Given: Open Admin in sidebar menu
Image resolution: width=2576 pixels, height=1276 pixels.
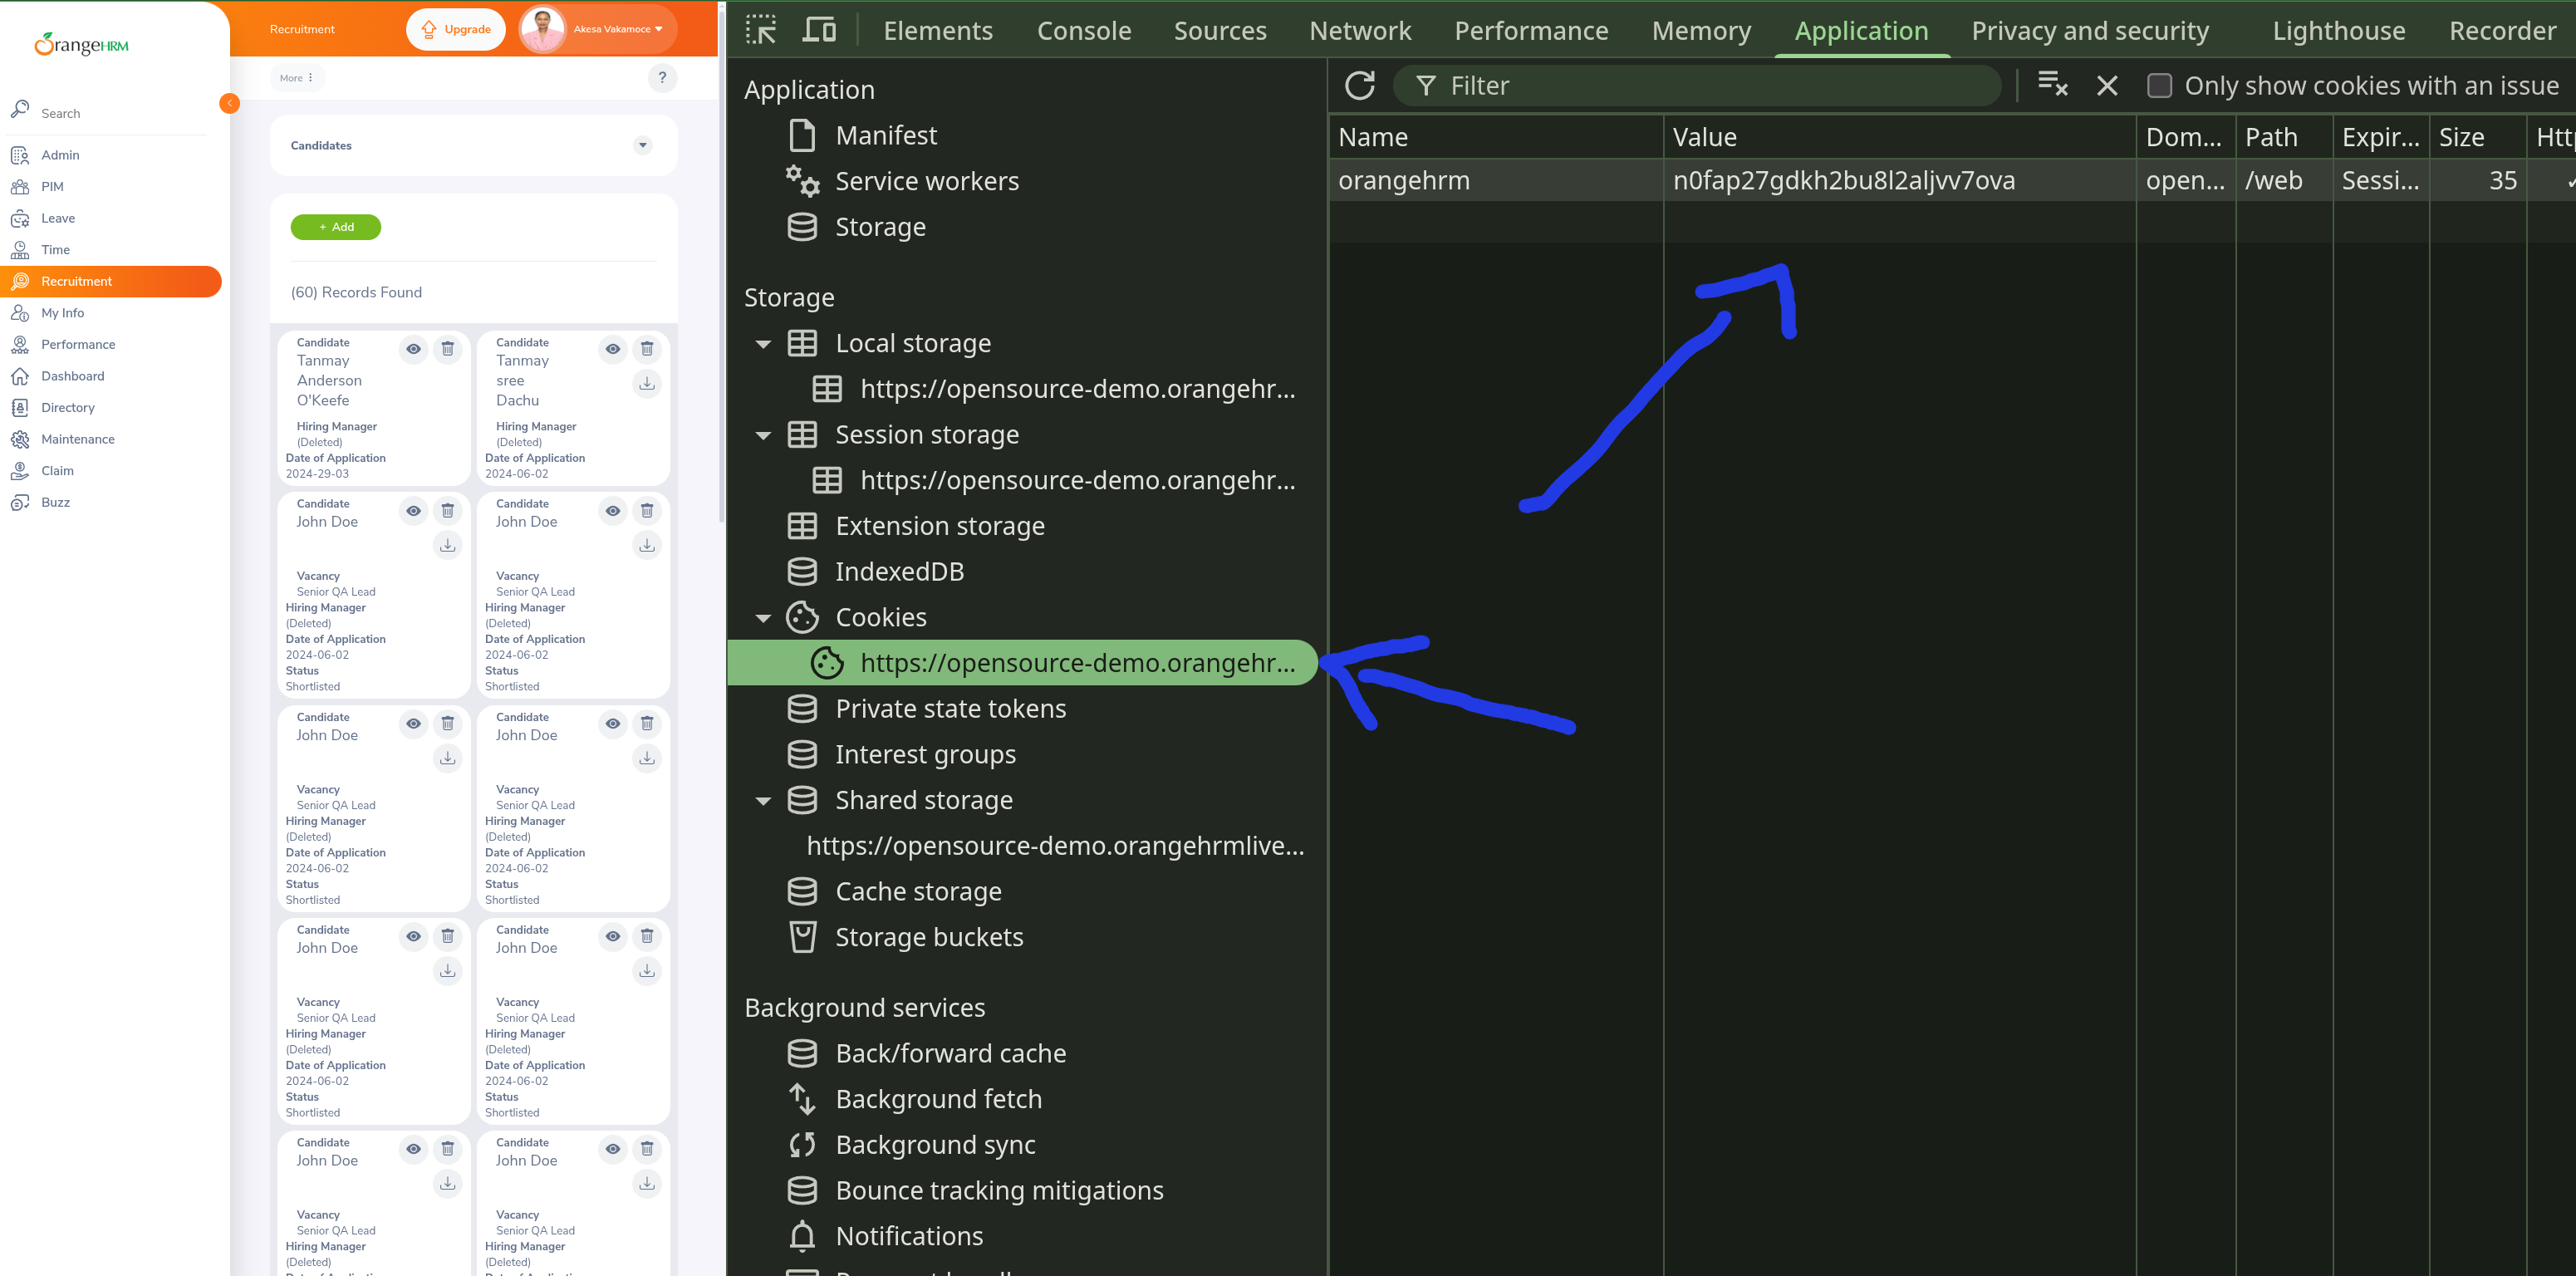Looking at the screenshot, I should pyautogui.click(x=110, y=155).
